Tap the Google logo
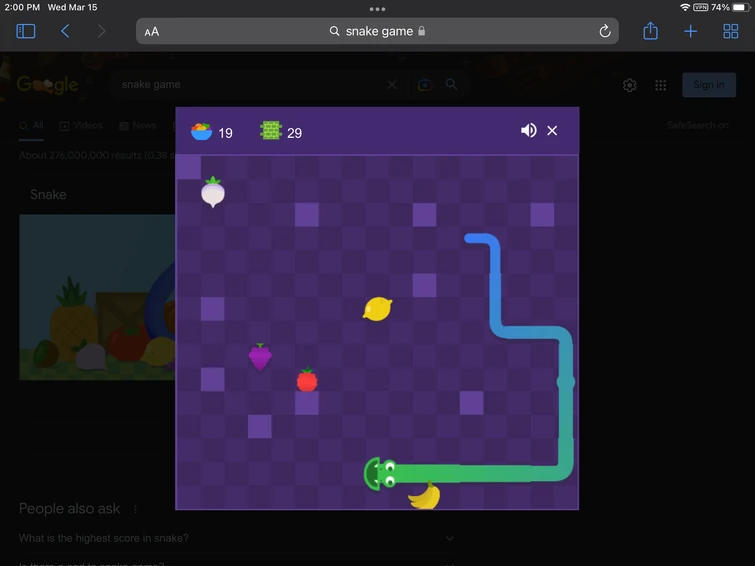Image resolution: width=755 pixels, height=566 pixels. (x=47, y=85)
